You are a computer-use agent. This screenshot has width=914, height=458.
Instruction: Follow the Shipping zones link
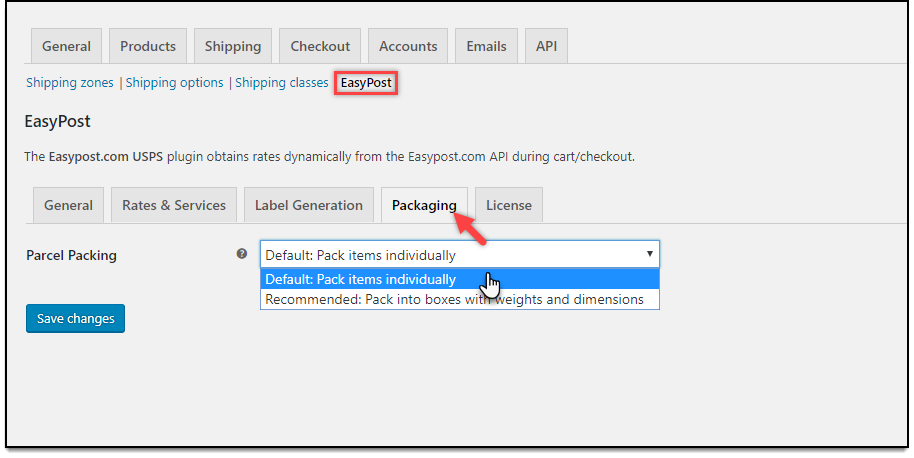(70, 83)
